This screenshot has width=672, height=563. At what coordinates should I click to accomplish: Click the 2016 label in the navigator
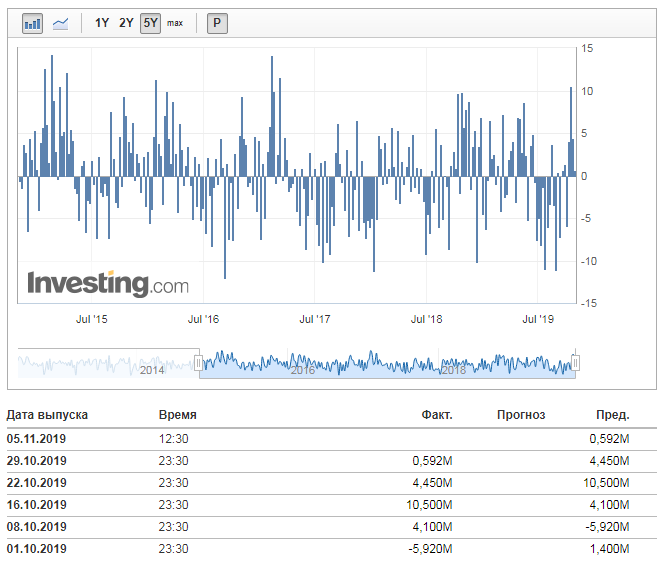pyautogui.click(x=303, y=370)
